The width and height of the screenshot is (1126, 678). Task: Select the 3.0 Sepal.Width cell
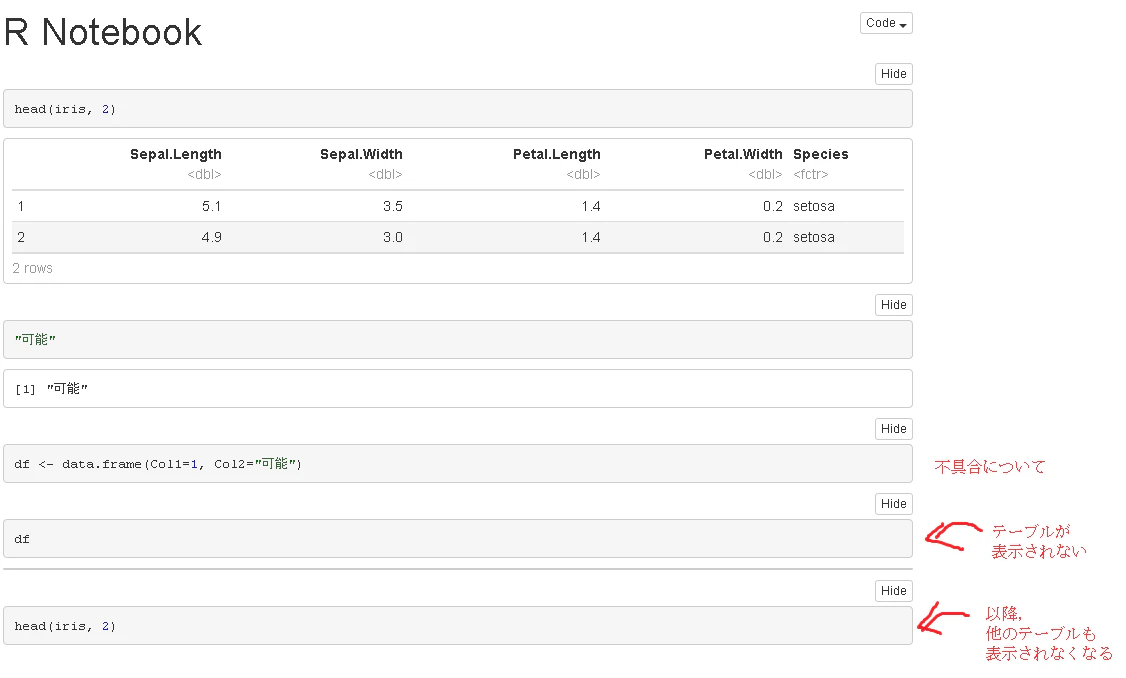pos(393,237)
